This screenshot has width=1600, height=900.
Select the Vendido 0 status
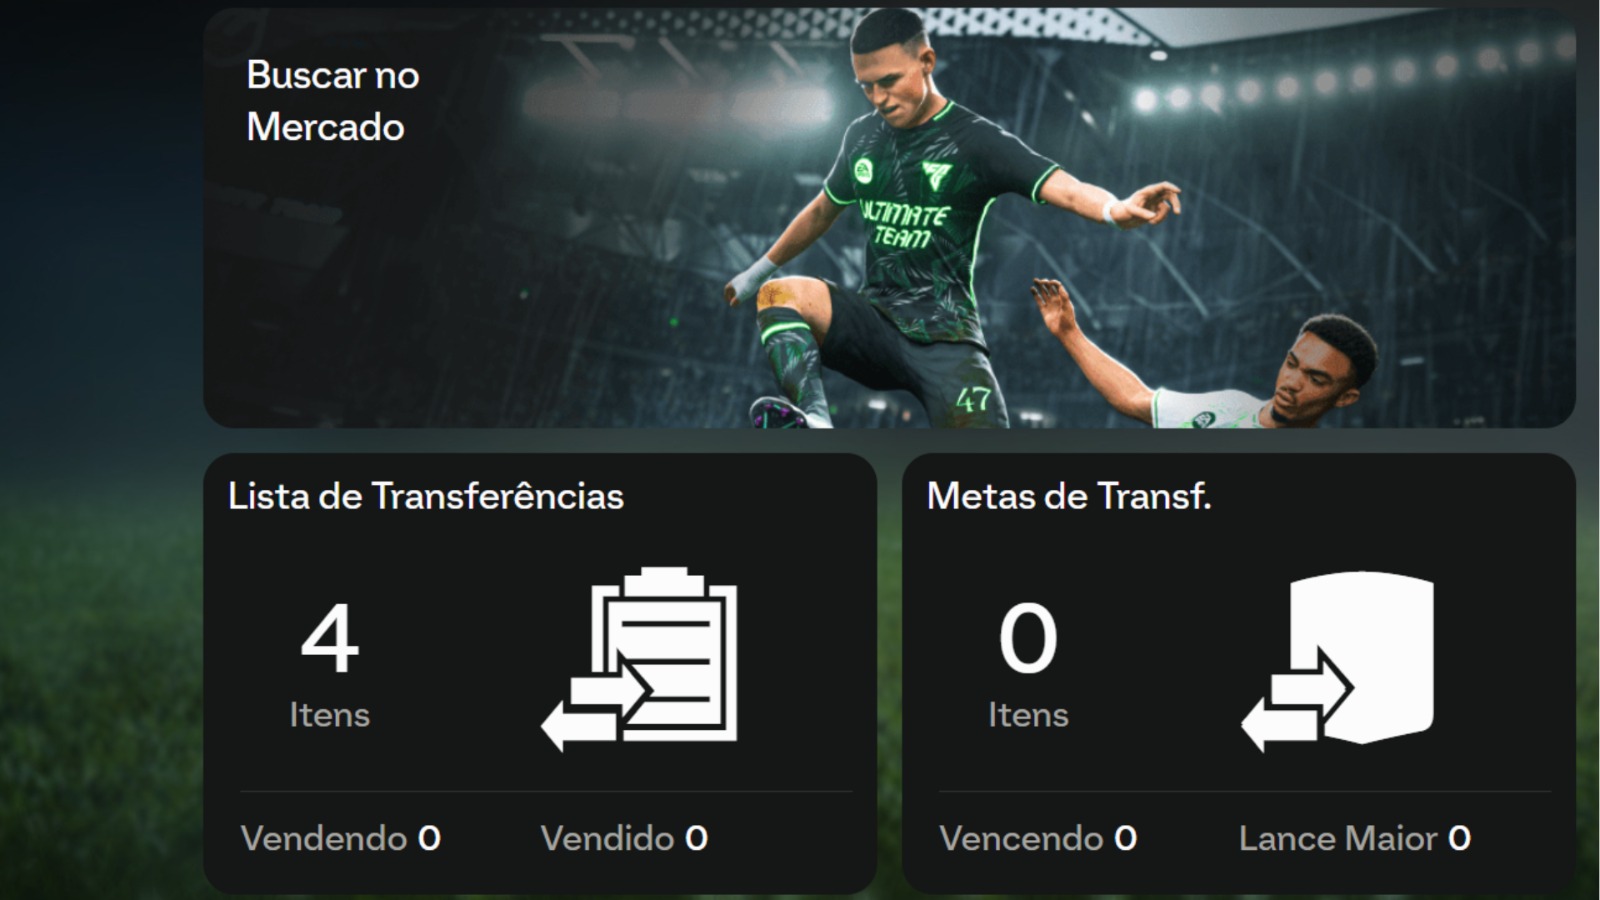625,838
